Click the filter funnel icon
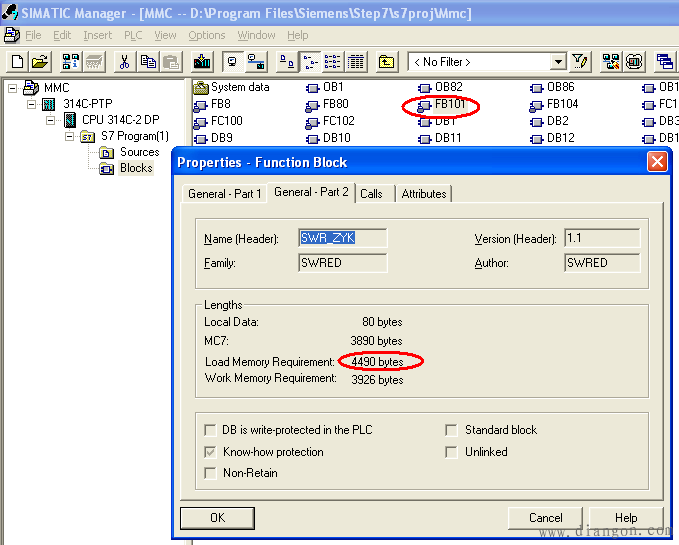 coord(580,62)
